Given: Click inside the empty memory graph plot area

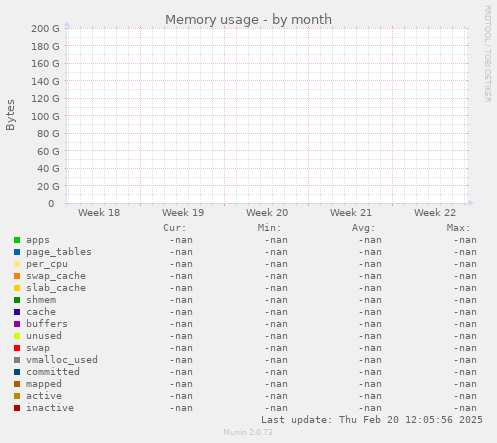Looking at the screenshot, I should pyautogui.click(x=267, y=116).
